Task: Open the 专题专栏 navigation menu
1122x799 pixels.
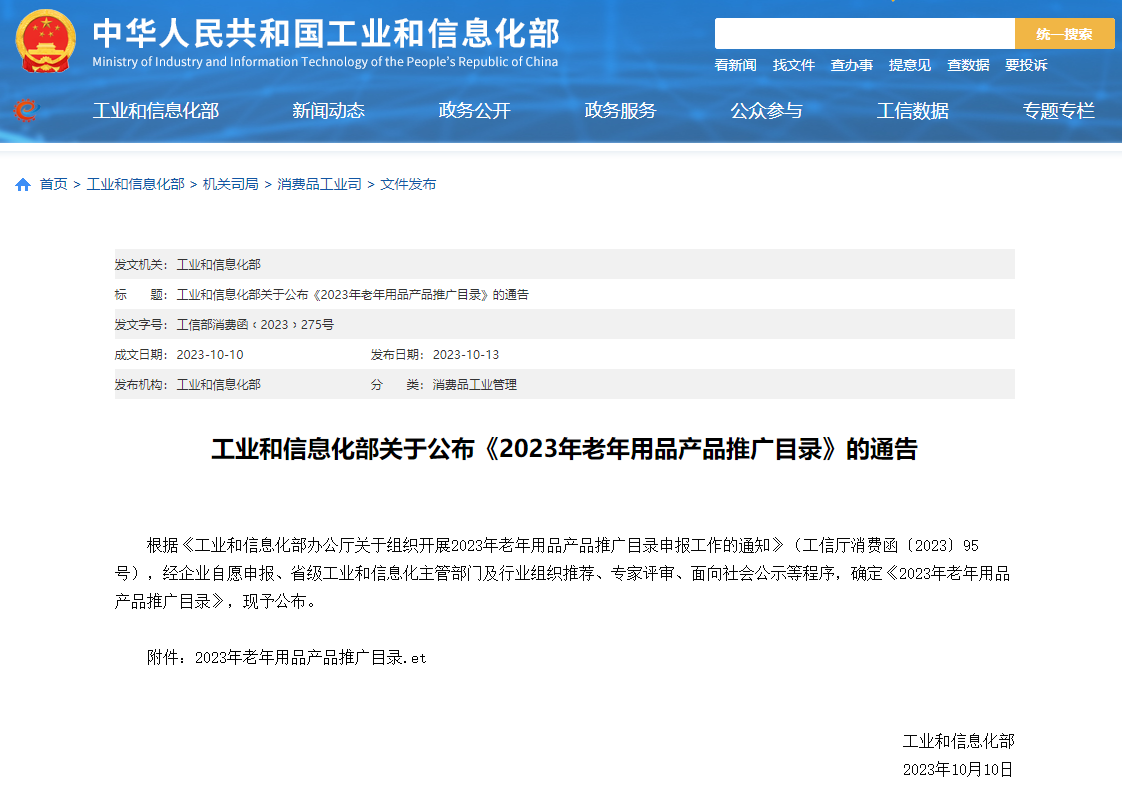Action: (1058, 111)
